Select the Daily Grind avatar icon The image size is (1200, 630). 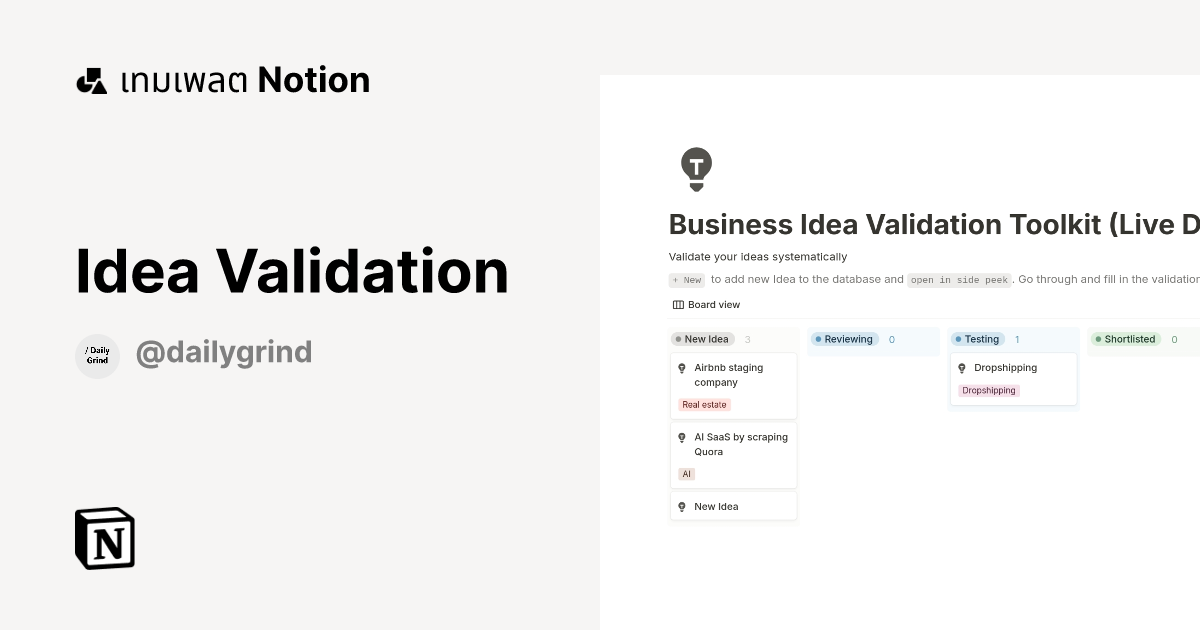coord(97,356)
